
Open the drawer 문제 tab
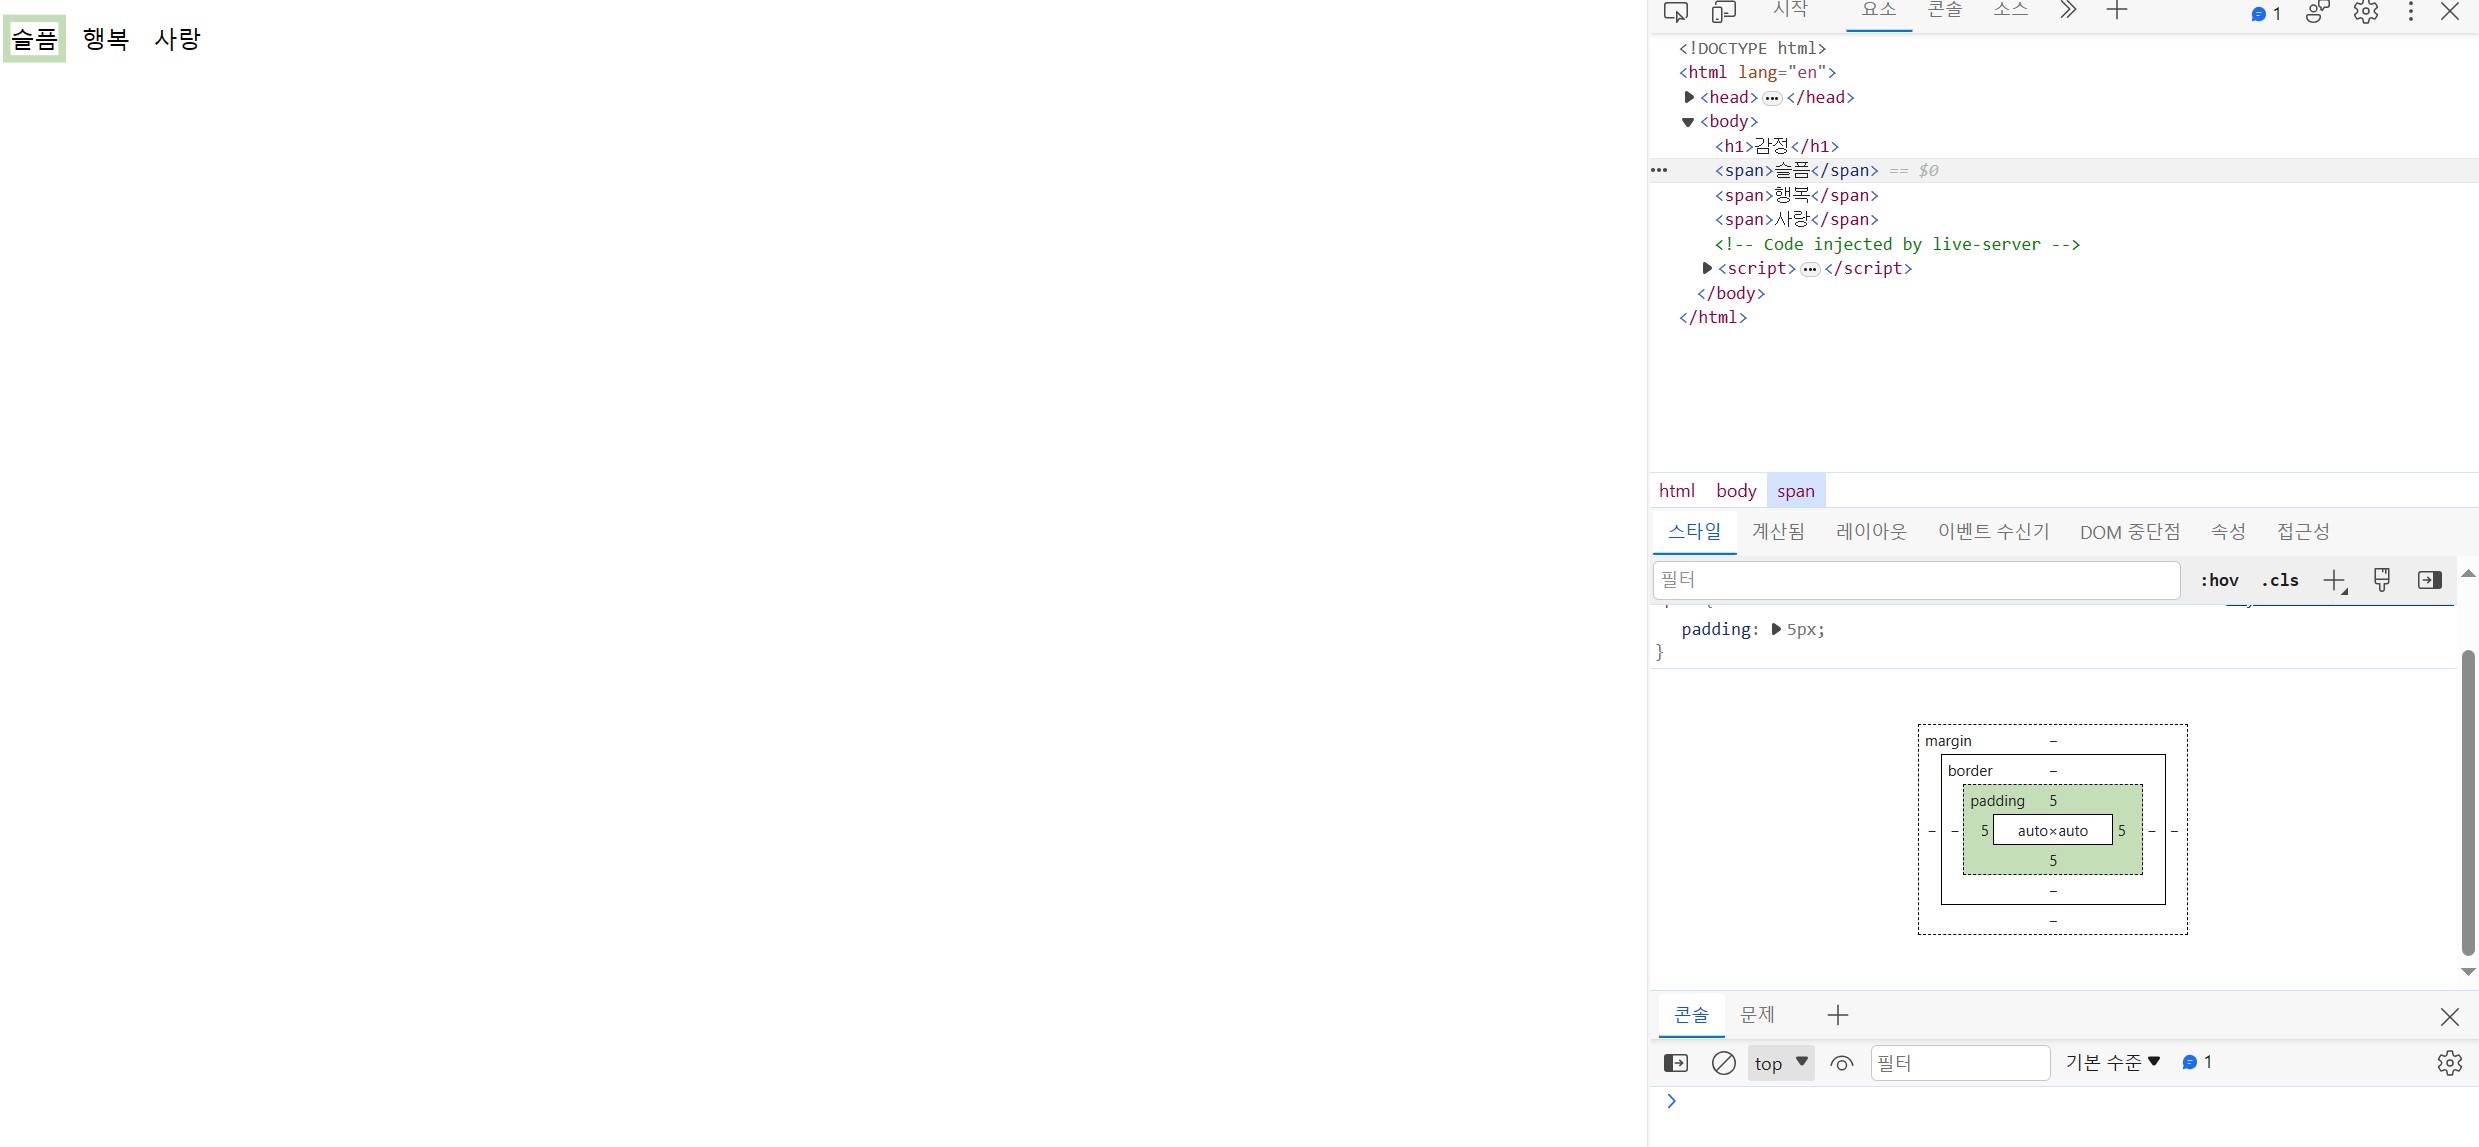pyautogui.click(x=1757, y=1015)
